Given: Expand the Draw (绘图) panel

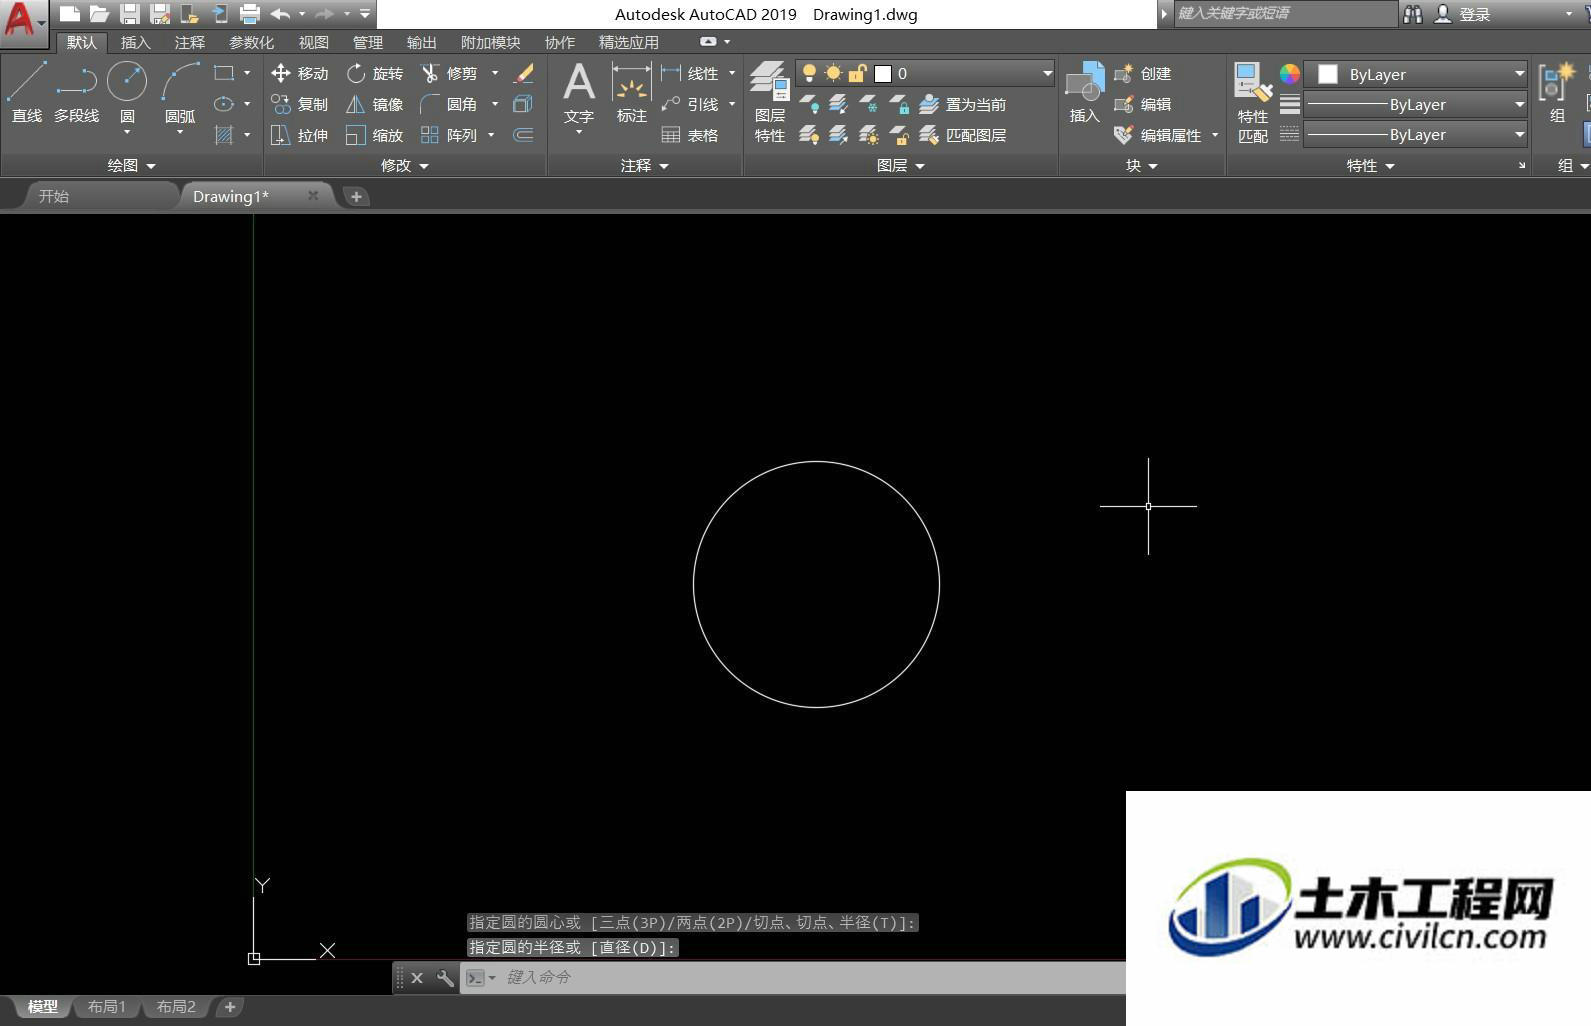Looking at the screenshot, I should (132, 165).
